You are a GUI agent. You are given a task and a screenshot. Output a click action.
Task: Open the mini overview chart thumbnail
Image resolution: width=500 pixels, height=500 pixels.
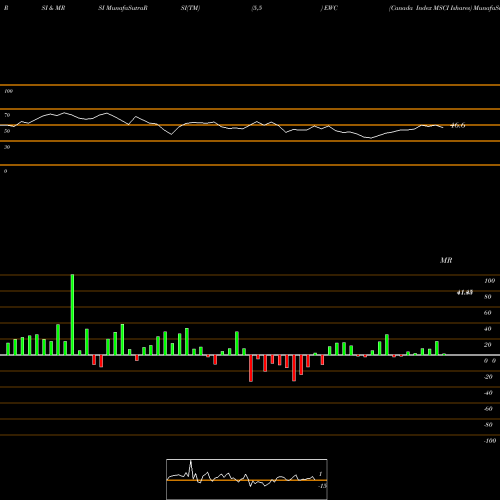point(247,479)
